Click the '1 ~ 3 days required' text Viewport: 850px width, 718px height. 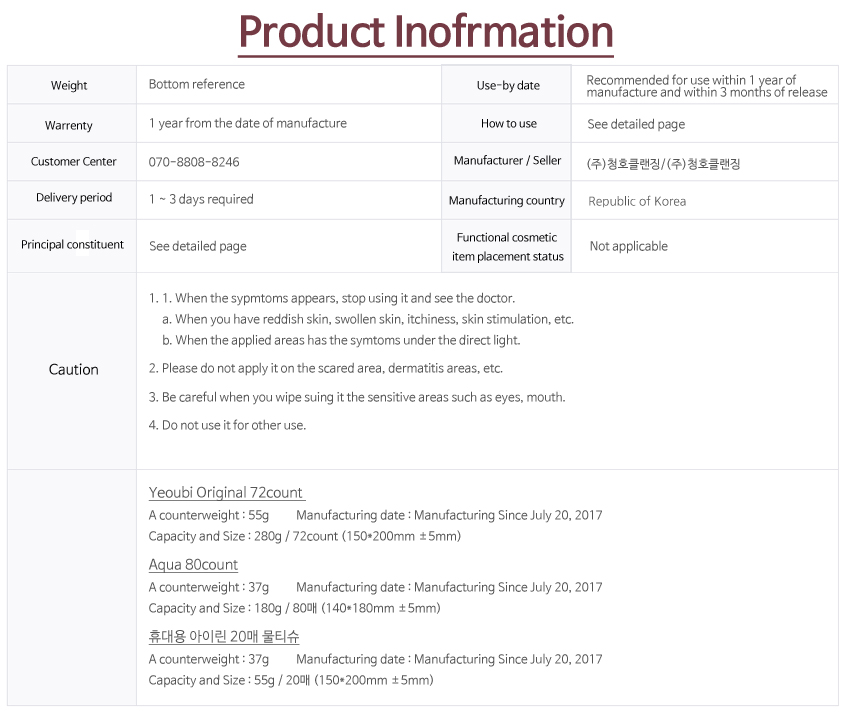click(x=201, y=200)
